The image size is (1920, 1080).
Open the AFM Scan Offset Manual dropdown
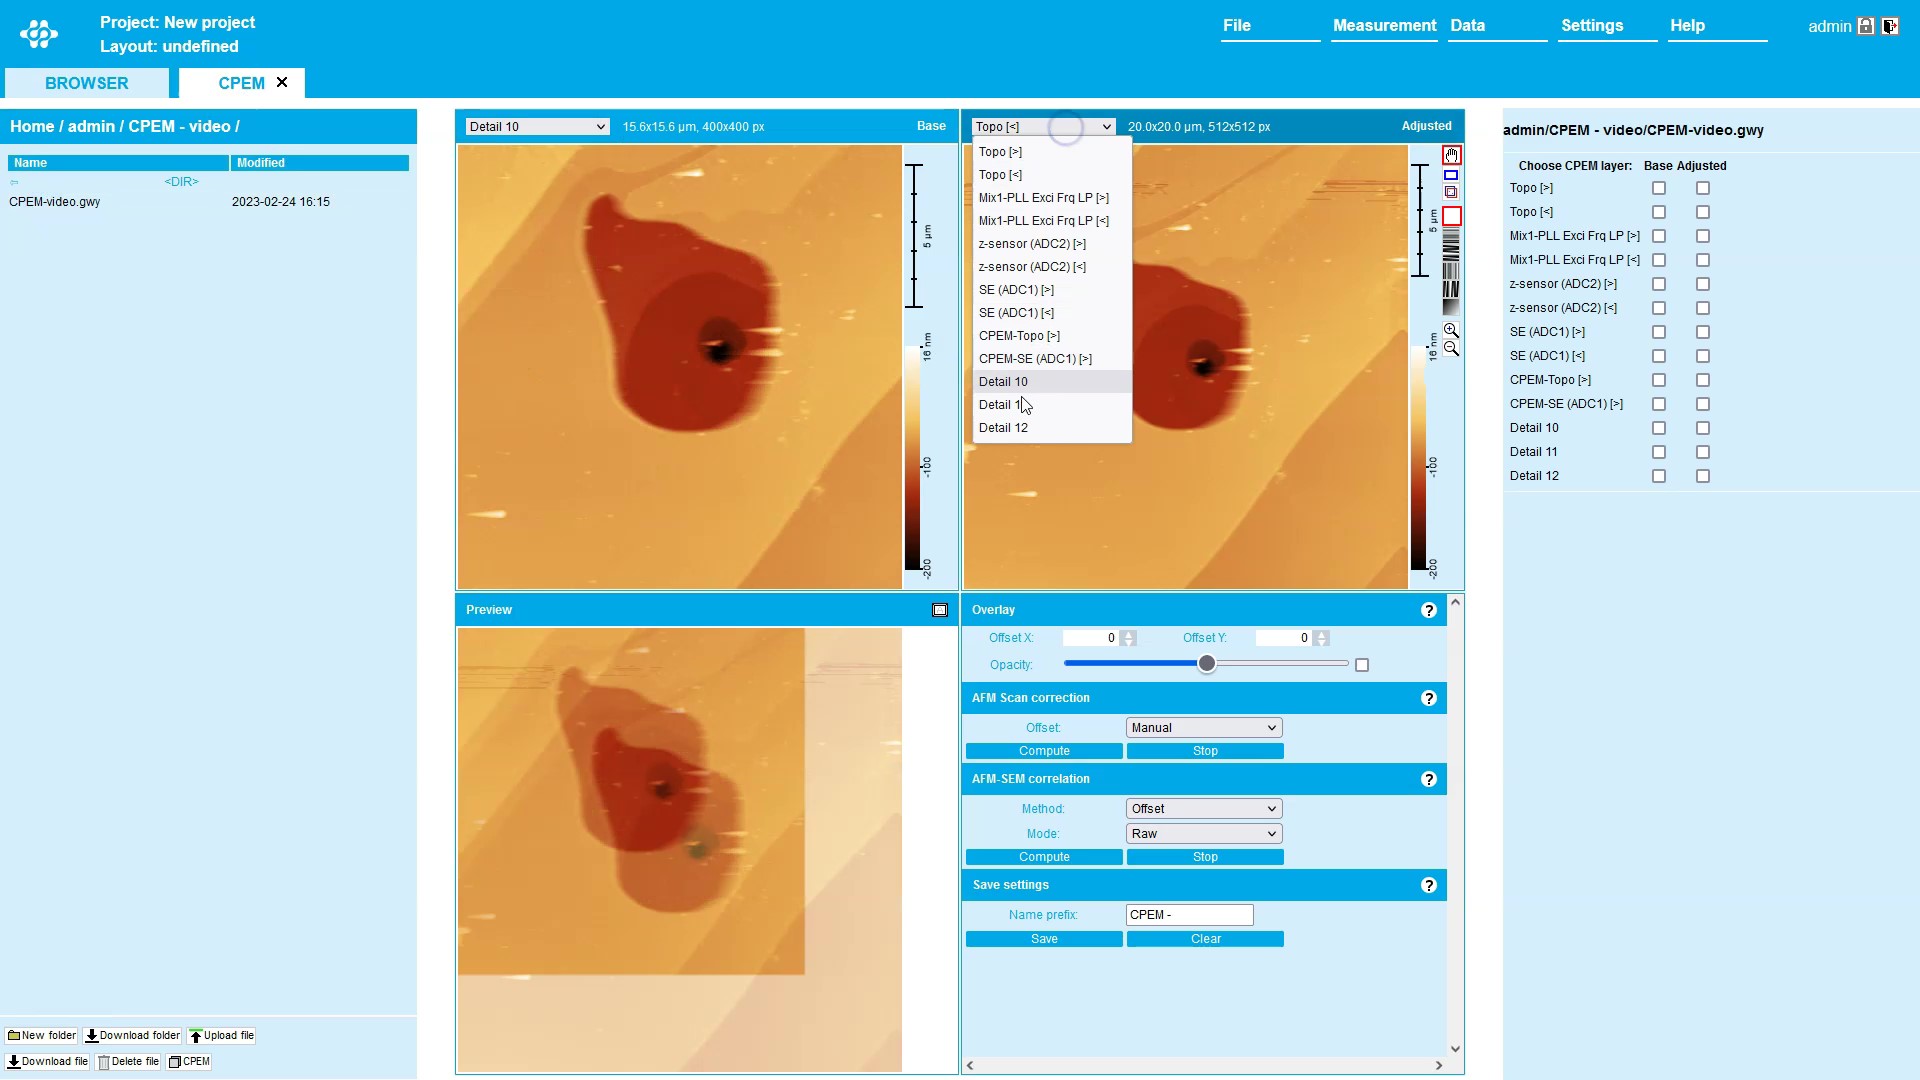(1203, 728)
